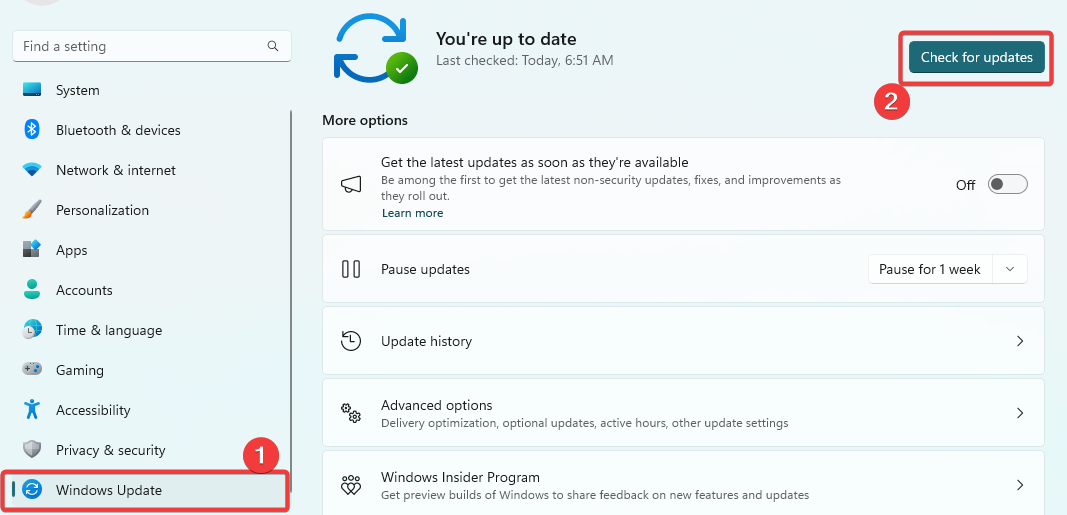Toggle Get the latest updates switch on
1067x515 pixels.
pos(1007,184)
